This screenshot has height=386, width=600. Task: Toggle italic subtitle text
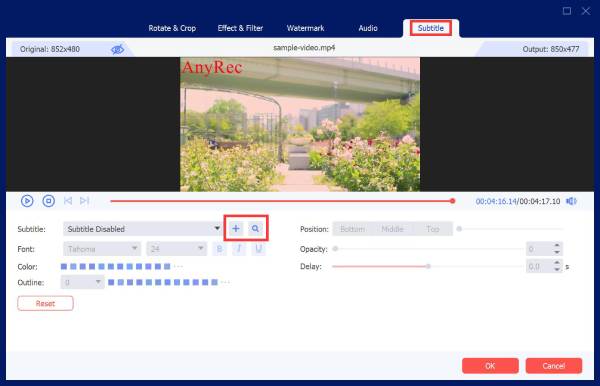pyautogui.click(x=239, y=249)
